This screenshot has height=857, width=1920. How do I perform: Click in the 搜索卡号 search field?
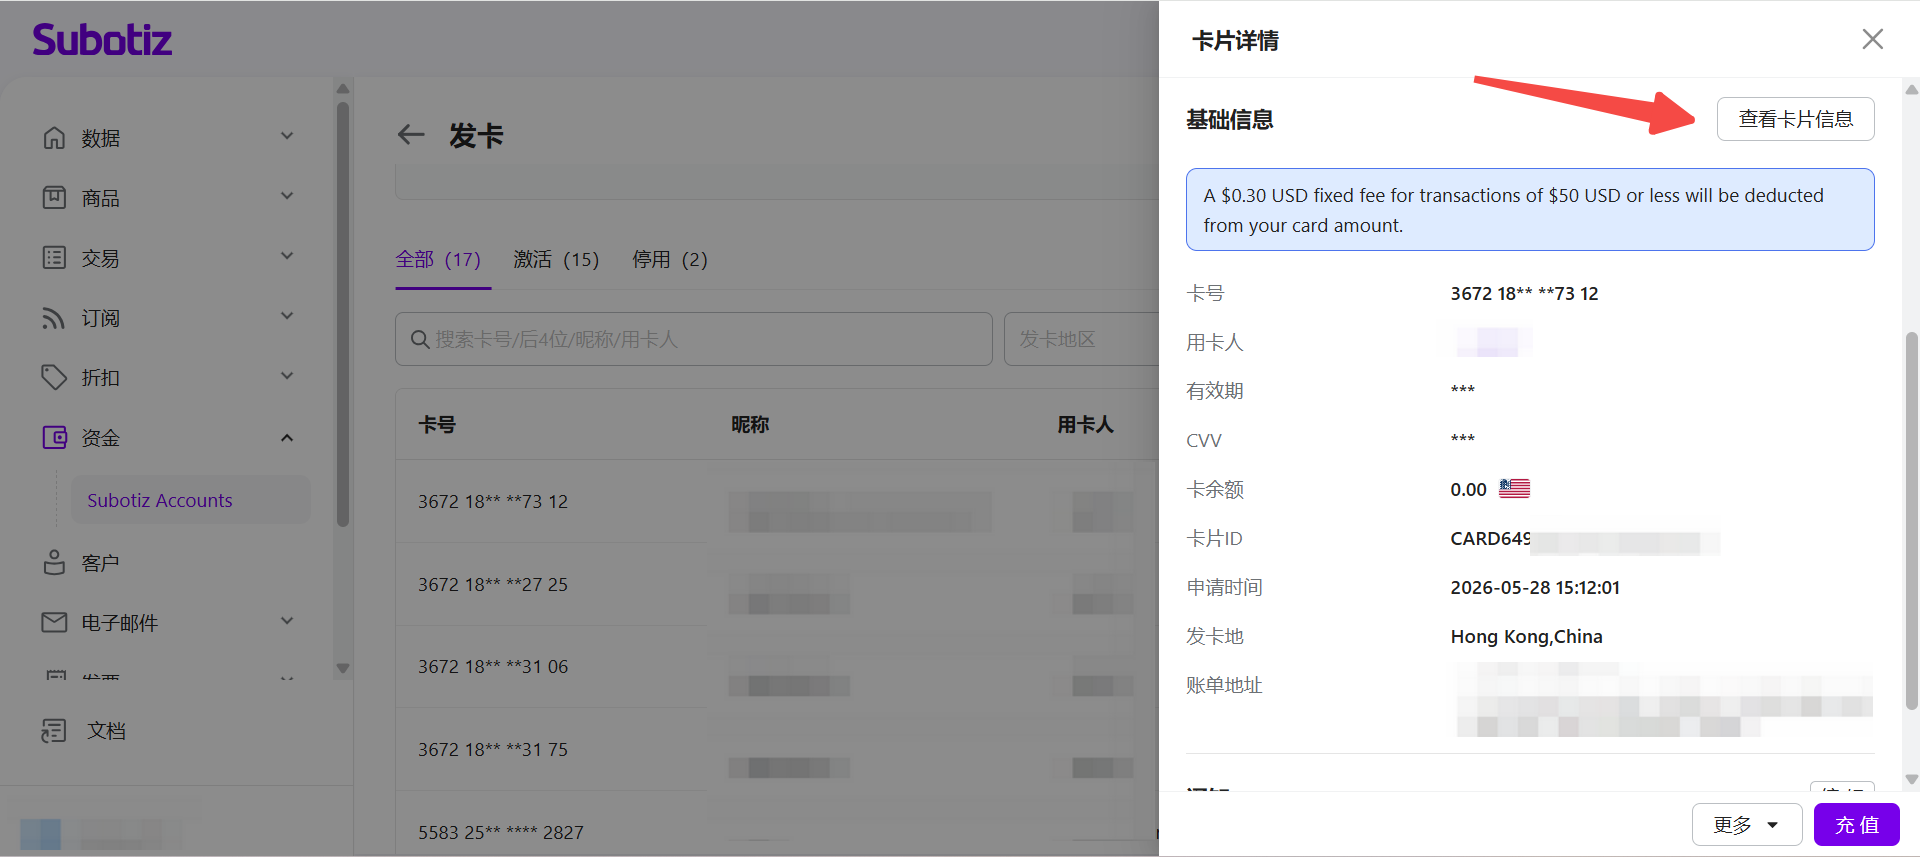[694, 339]
